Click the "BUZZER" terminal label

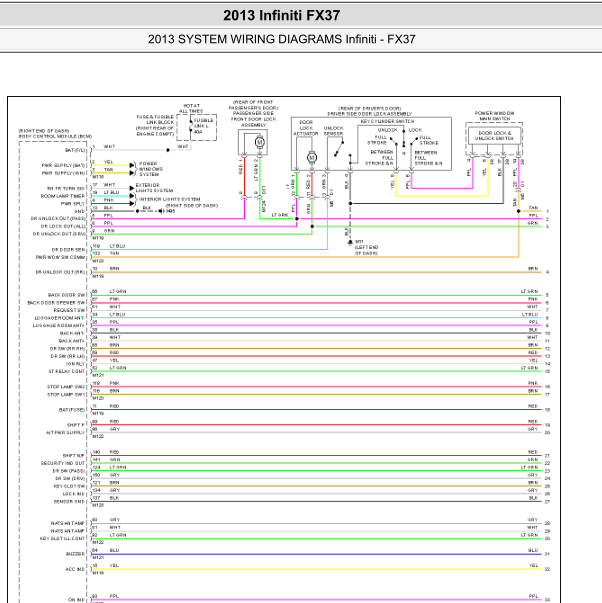point(75,554)
